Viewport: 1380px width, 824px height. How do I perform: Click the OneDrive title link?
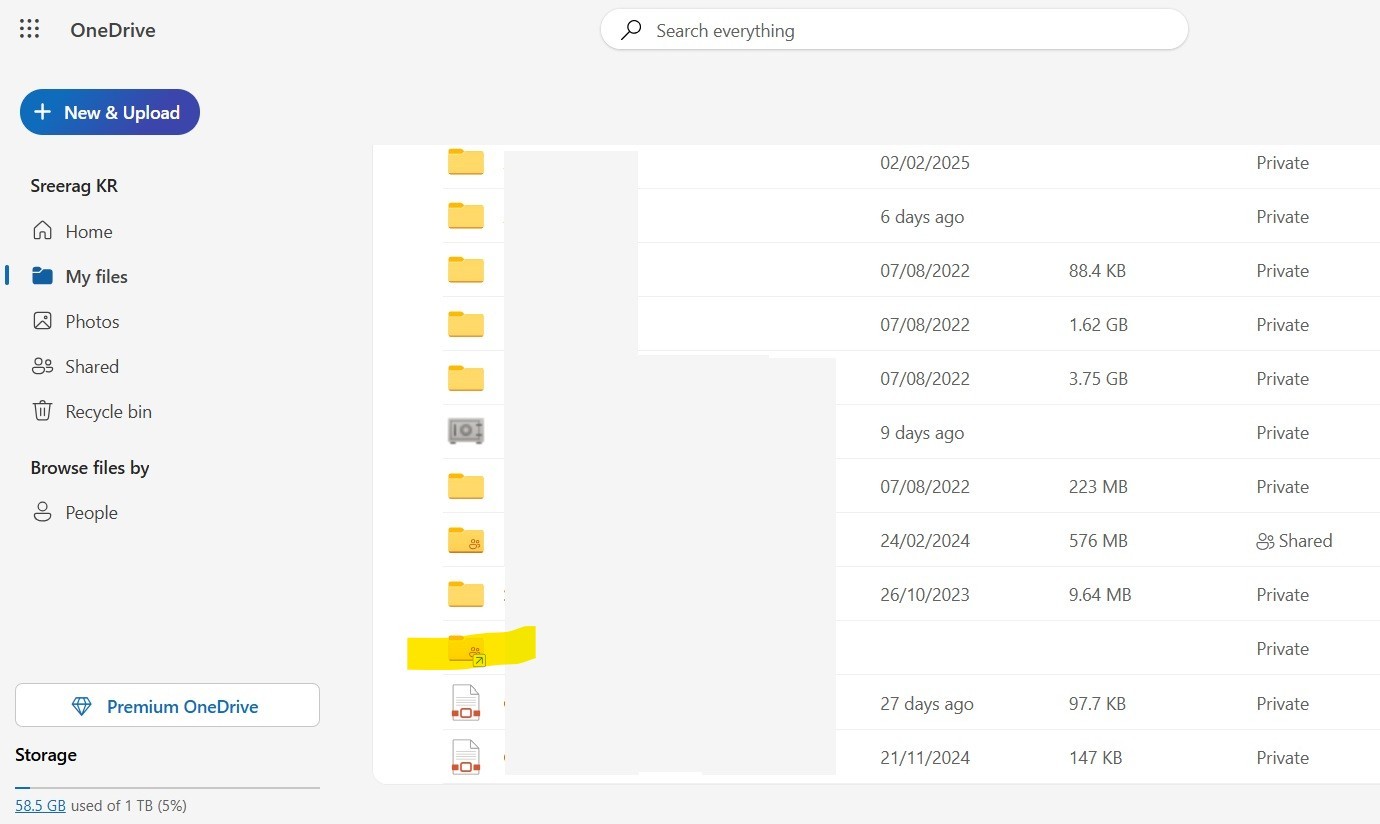tap(113, 30)
